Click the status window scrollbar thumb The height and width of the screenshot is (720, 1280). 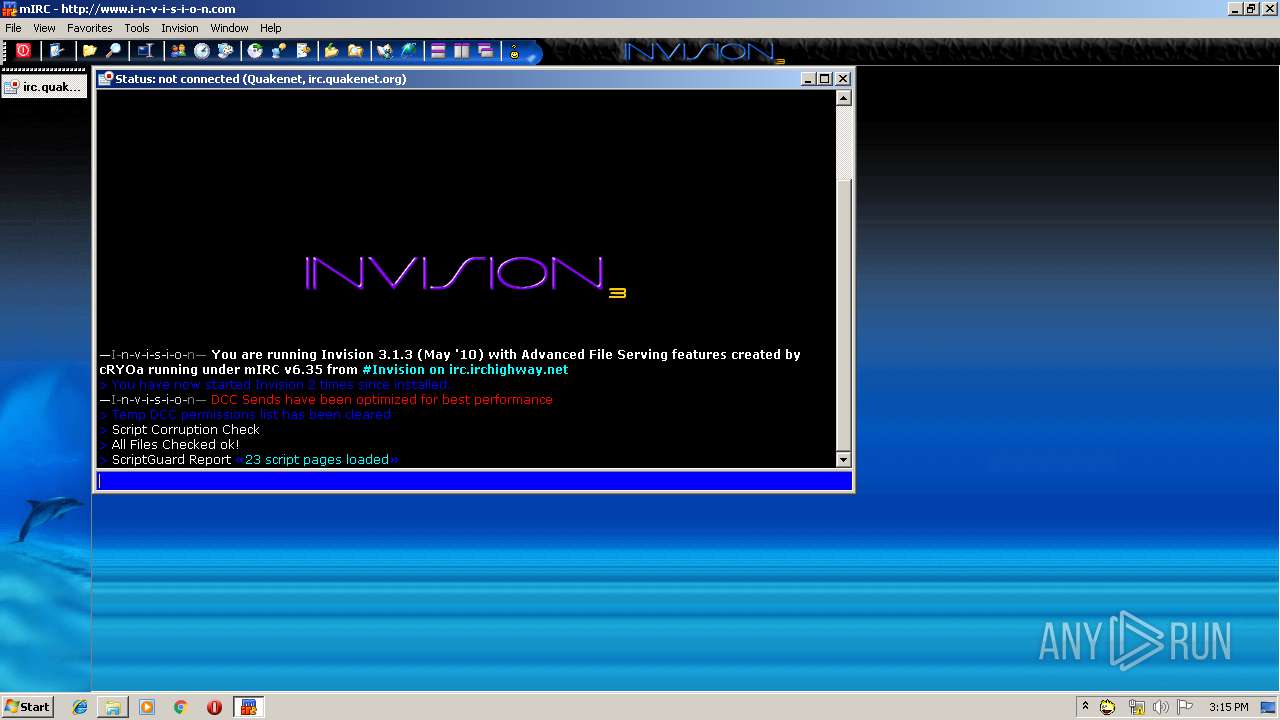843,315
